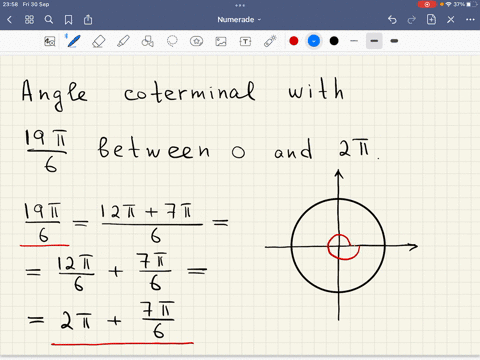Bookmark this page
This screenshot has width=480, height=360.
click(x=68, y=20)
